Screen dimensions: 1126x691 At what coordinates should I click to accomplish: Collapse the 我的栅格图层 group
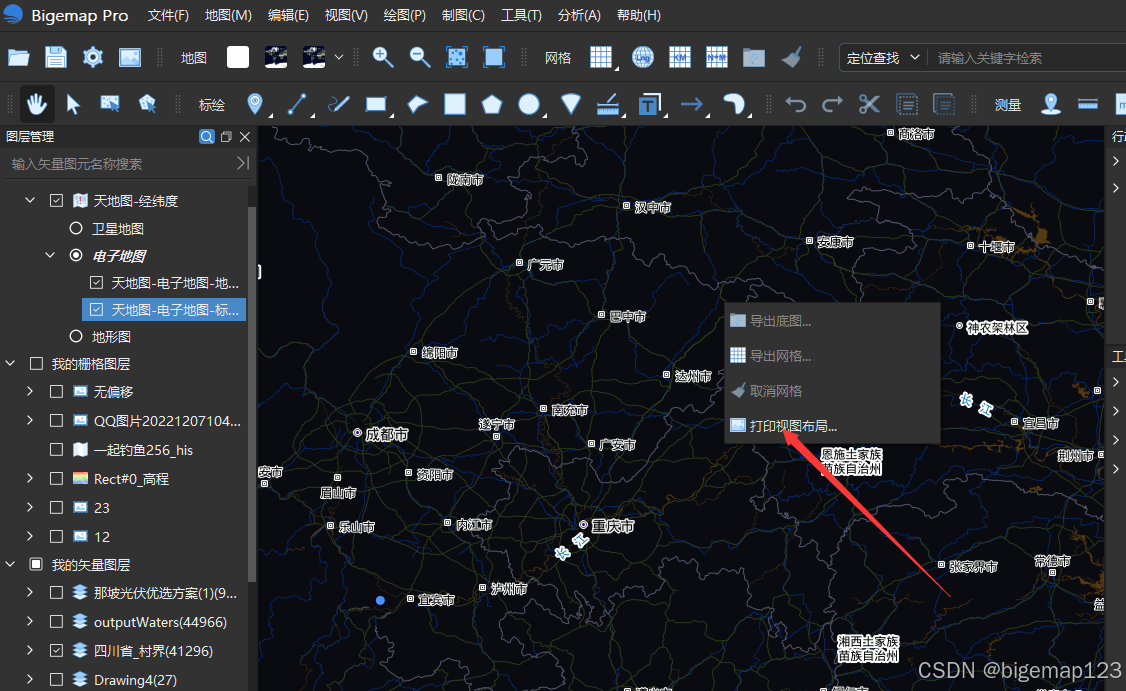[10, 363]
